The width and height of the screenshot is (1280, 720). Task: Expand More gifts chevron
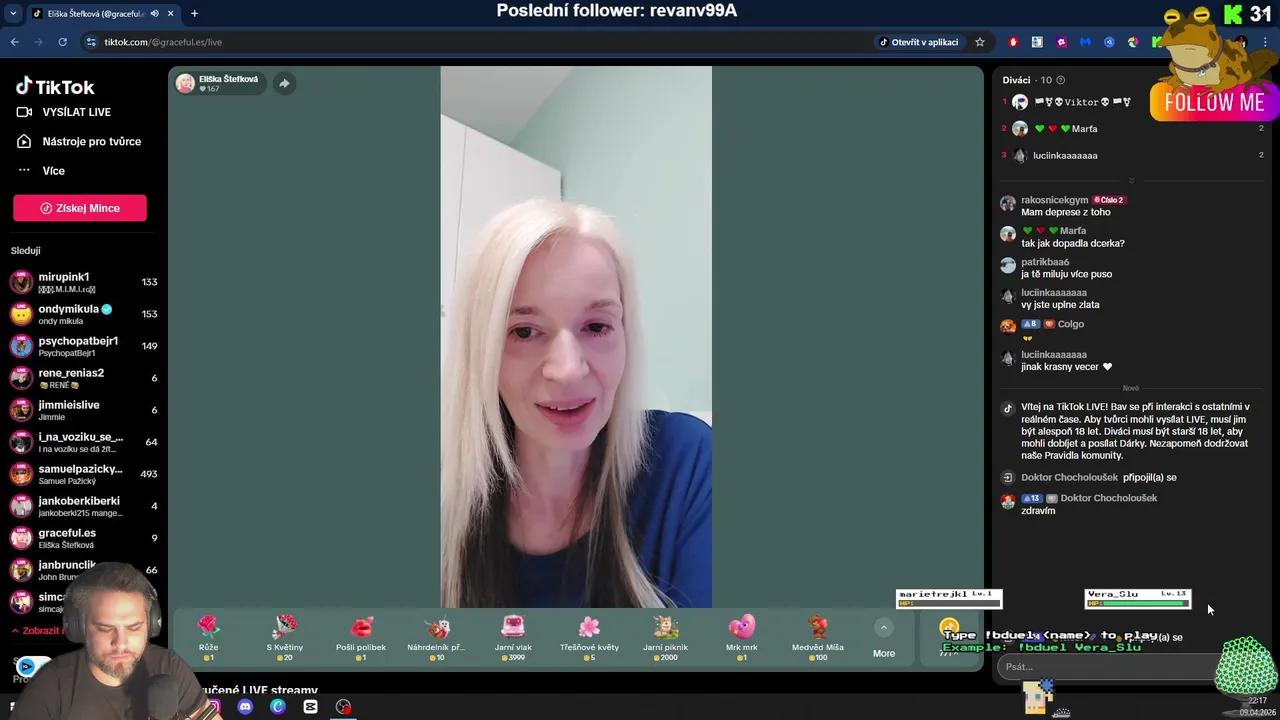click(883, 627)
